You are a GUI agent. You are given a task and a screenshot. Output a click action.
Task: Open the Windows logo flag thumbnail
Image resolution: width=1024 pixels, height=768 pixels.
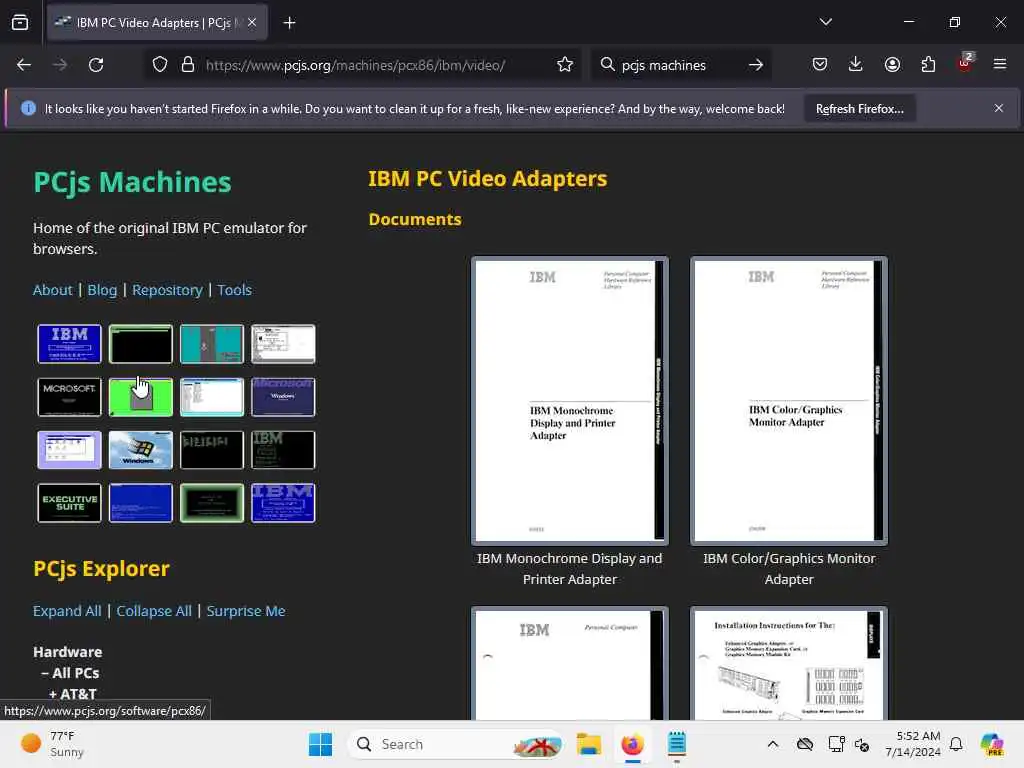point(140,449)
